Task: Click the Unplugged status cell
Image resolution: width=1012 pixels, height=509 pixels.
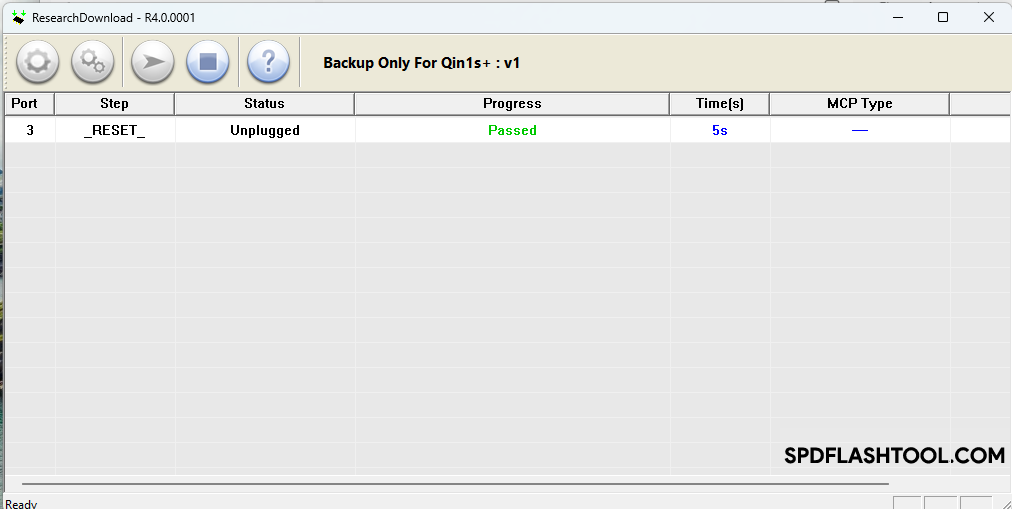Action: tap(264, 130)
